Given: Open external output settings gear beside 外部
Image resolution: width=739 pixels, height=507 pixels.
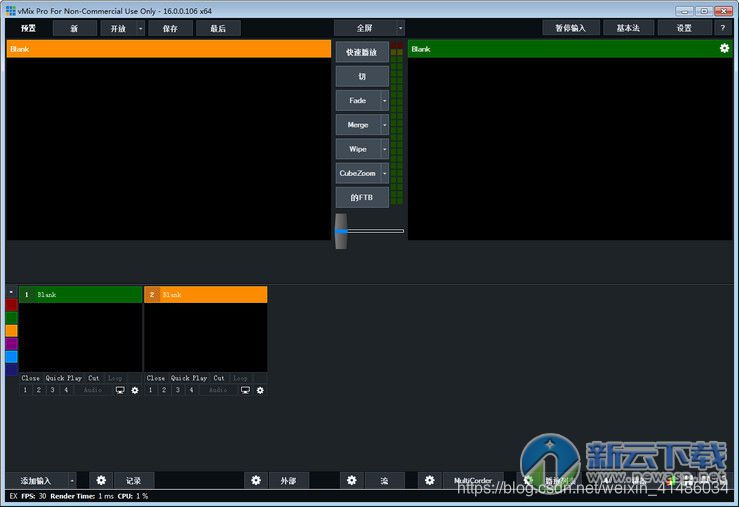Looking at the screenshot, I should 256,480.
